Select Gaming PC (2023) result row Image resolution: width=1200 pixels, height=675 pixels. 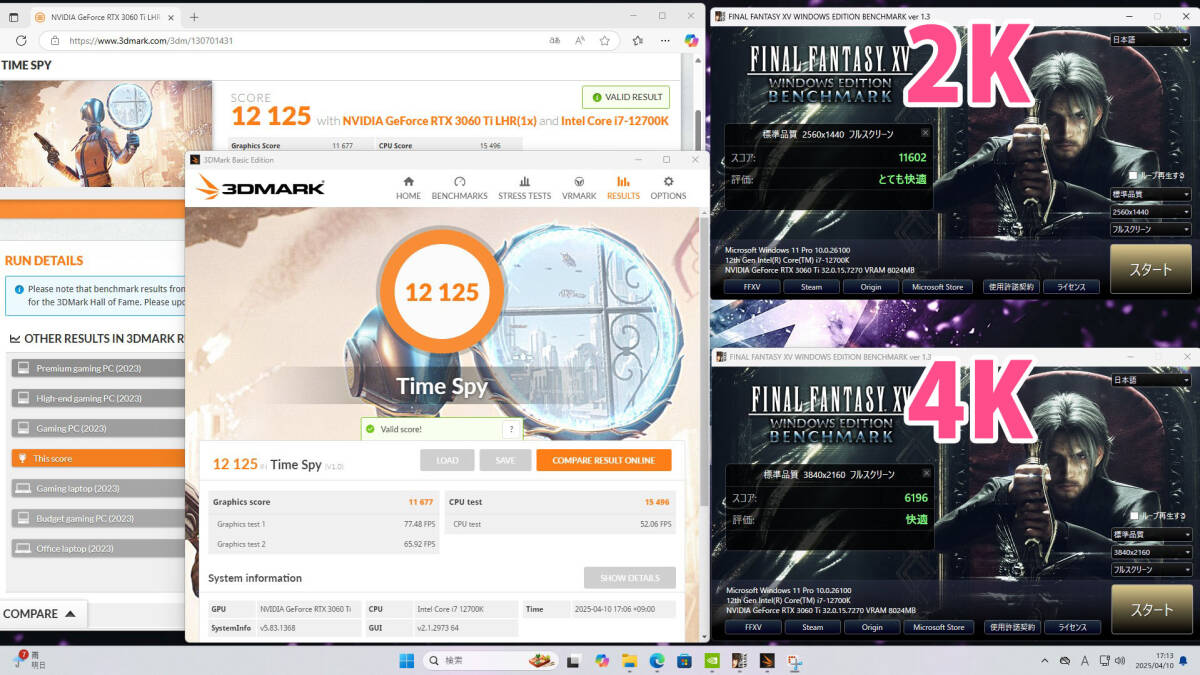coord(98,428)
